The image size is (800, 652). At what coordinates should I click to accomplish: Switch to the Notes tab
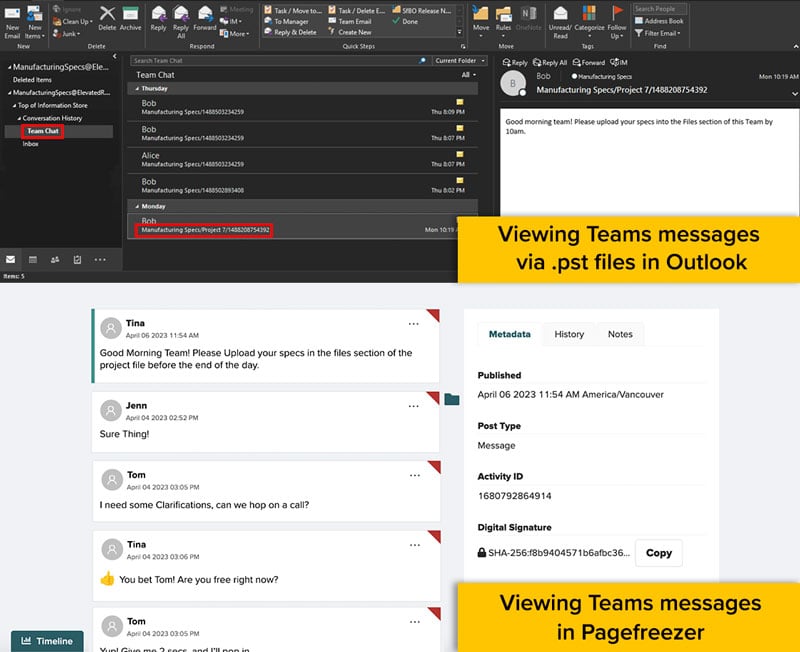coord(620,334)
